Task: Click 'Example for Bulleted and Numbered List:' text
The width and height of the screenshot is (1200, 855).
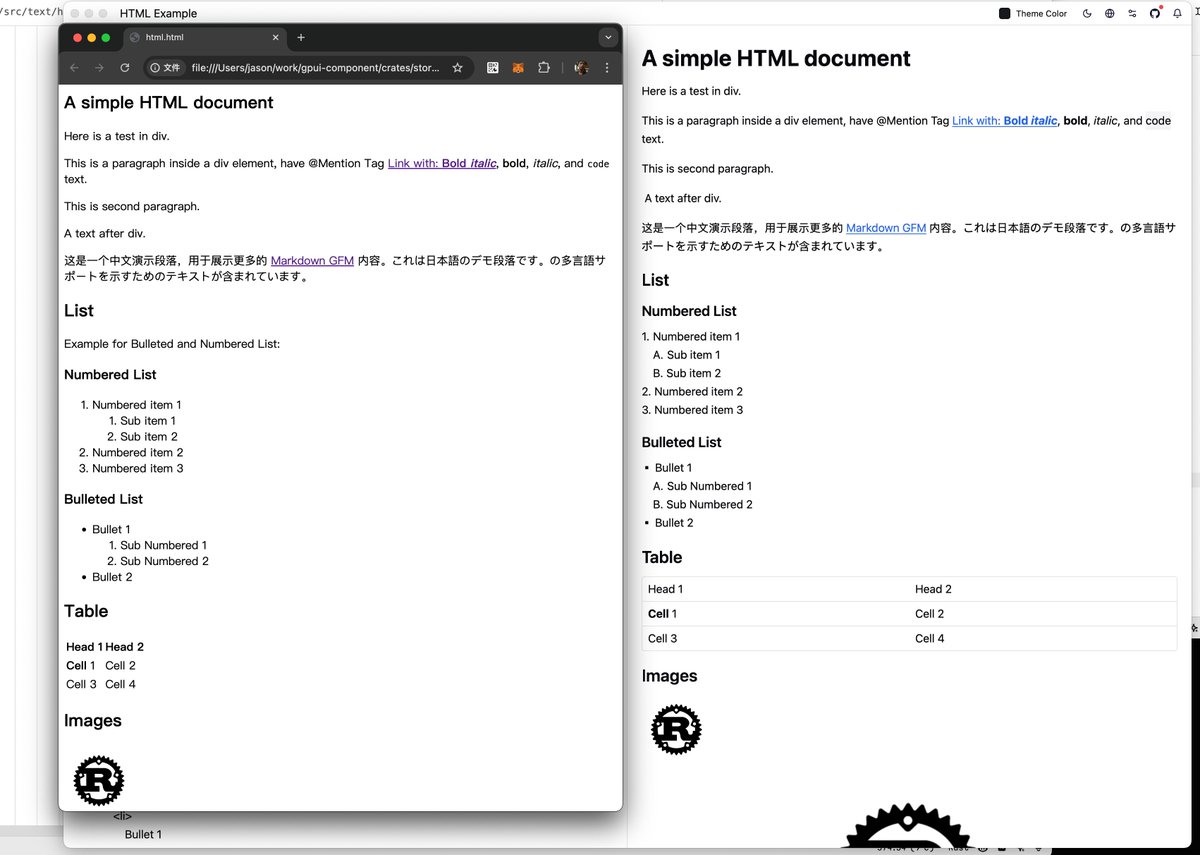Action: (x=172, y=344)
